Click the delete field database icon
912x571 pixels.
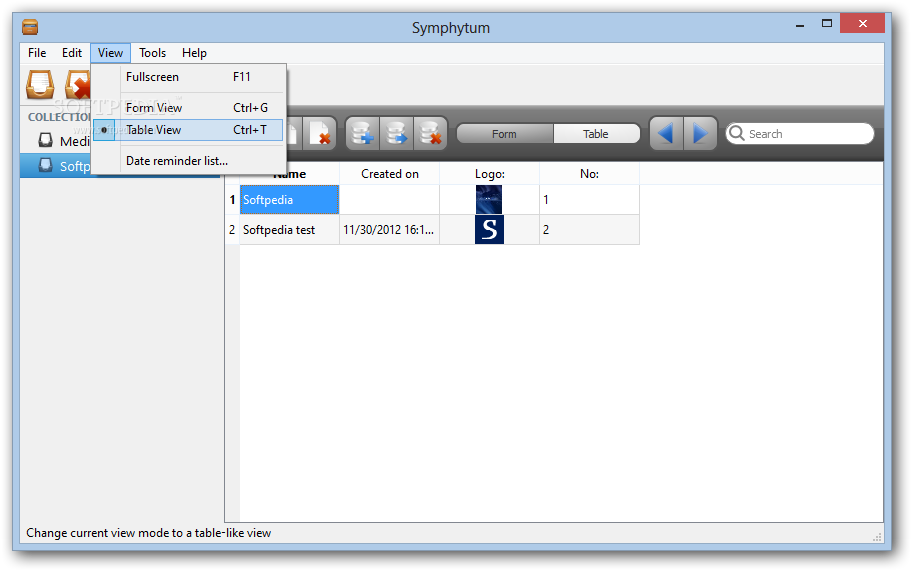pyautogui.click(x=430, y=134)
